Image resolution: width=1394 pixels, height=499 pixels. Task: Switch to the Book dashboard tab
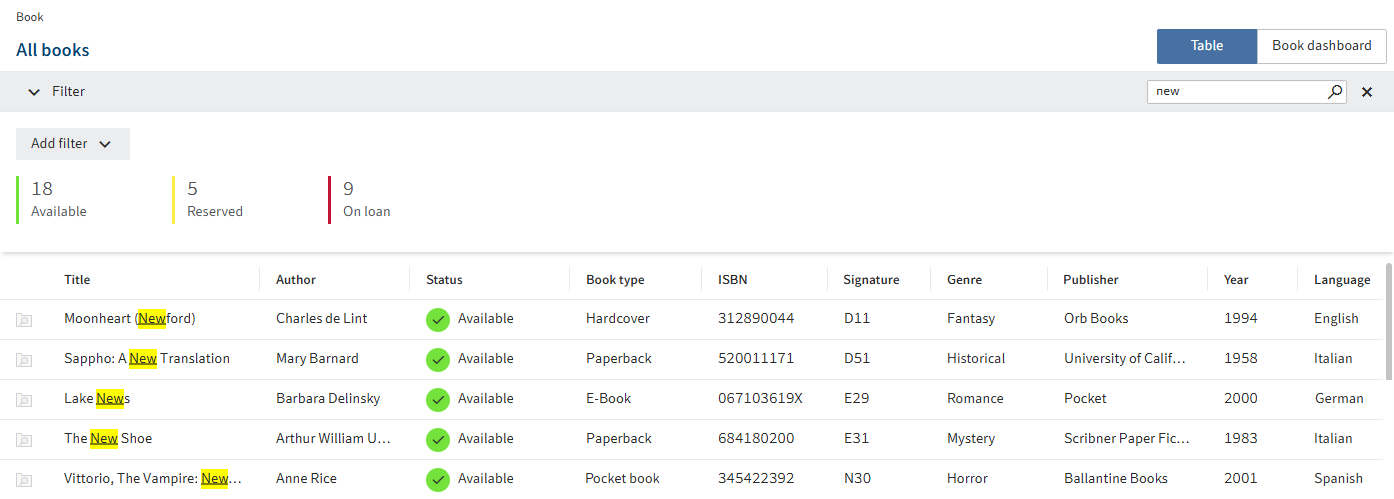(1321, 46)
